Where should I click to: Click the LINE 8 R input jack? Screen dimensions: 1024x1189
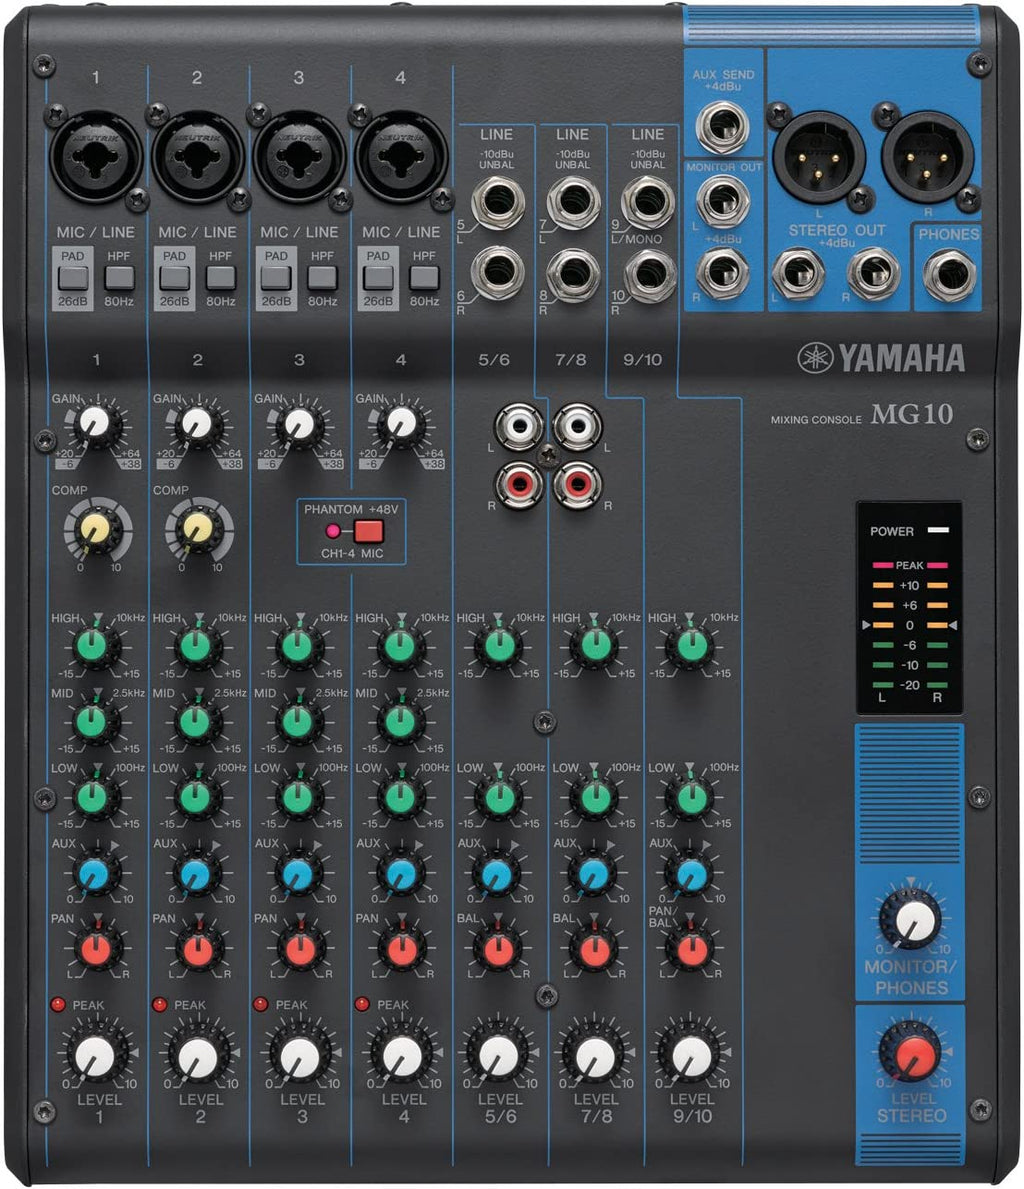pos(573,275)
